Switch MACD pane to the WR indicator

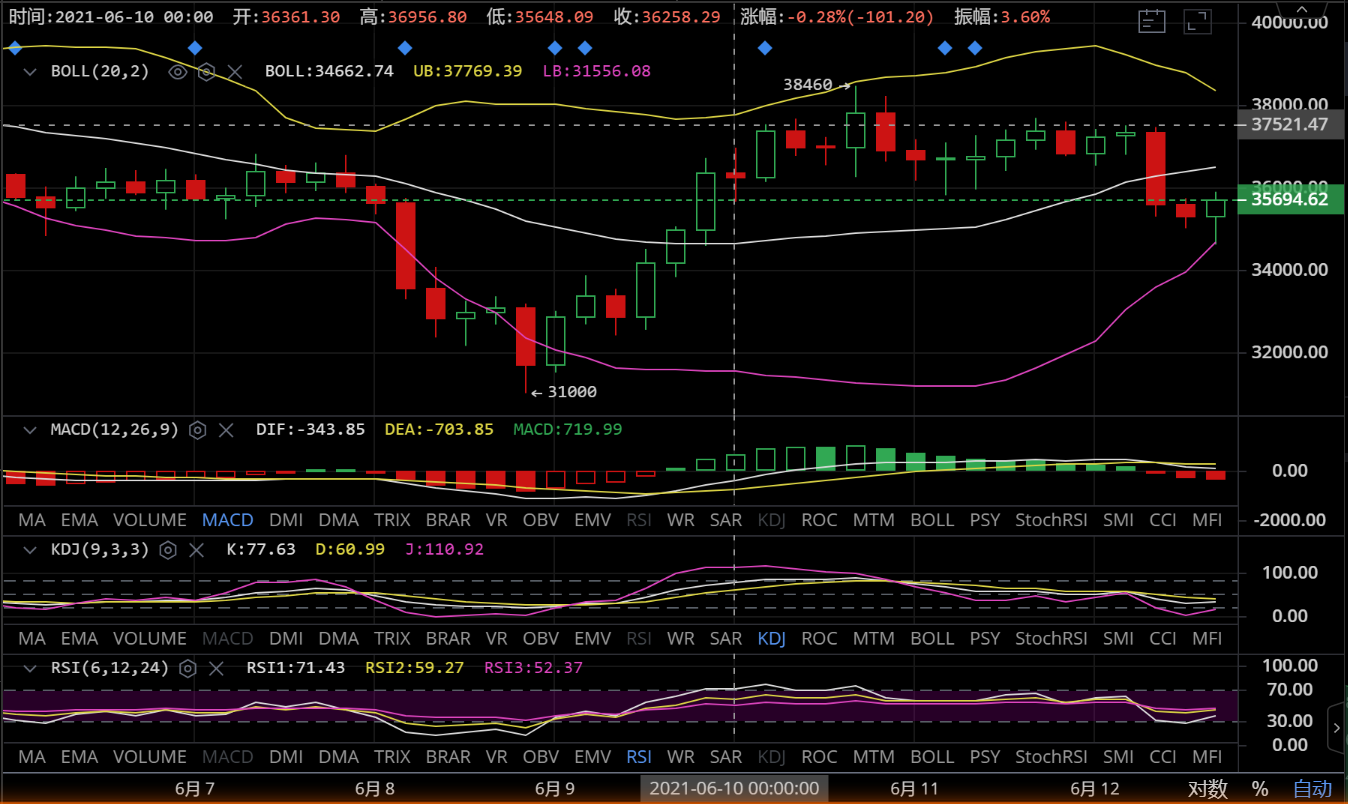click(x=681, y=520)
